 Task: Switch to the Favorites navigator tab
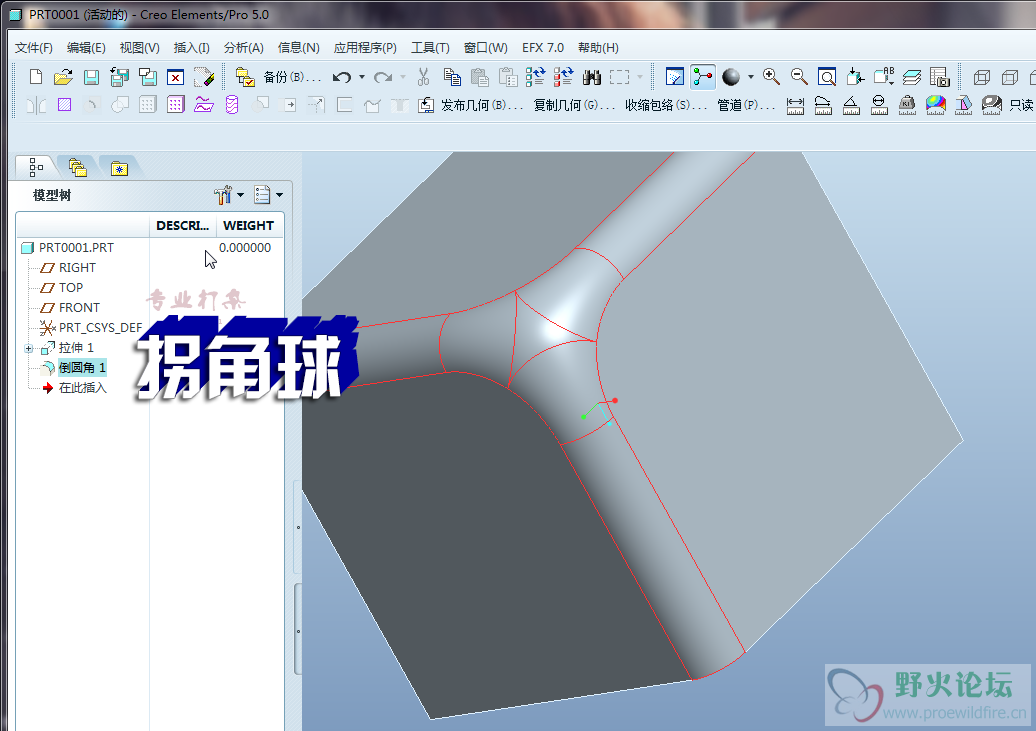[x=119, y=169]
